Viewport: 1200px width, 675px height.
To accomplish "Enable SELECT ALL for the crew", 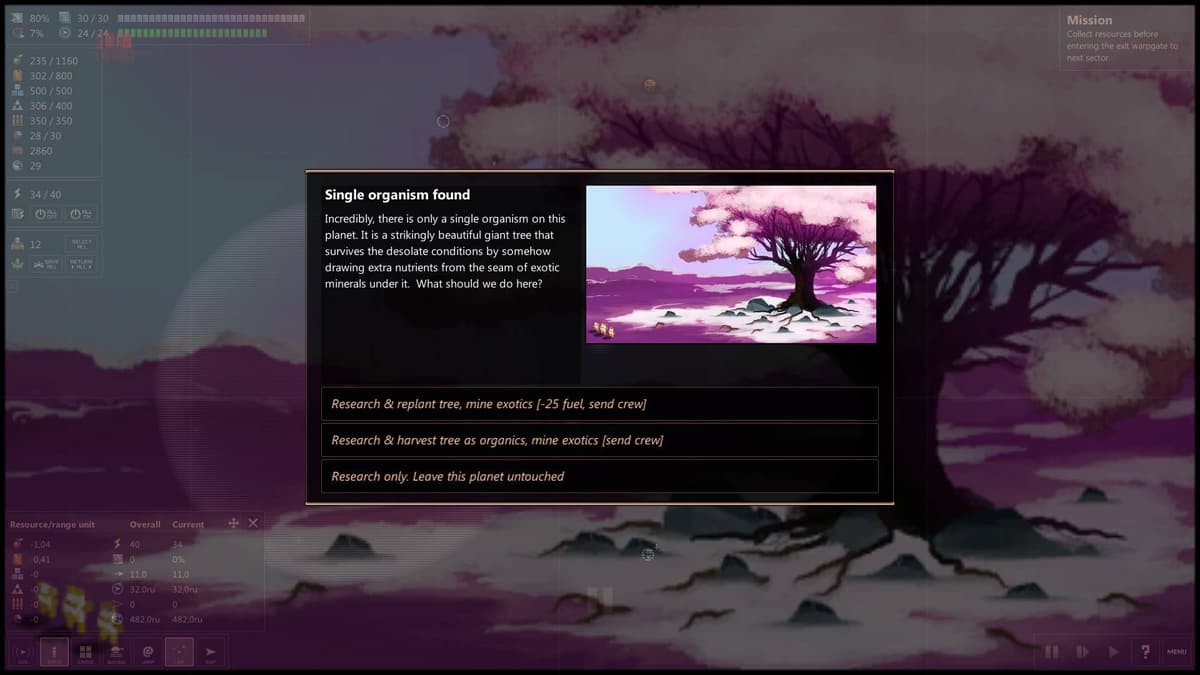I will pos(81,244).
